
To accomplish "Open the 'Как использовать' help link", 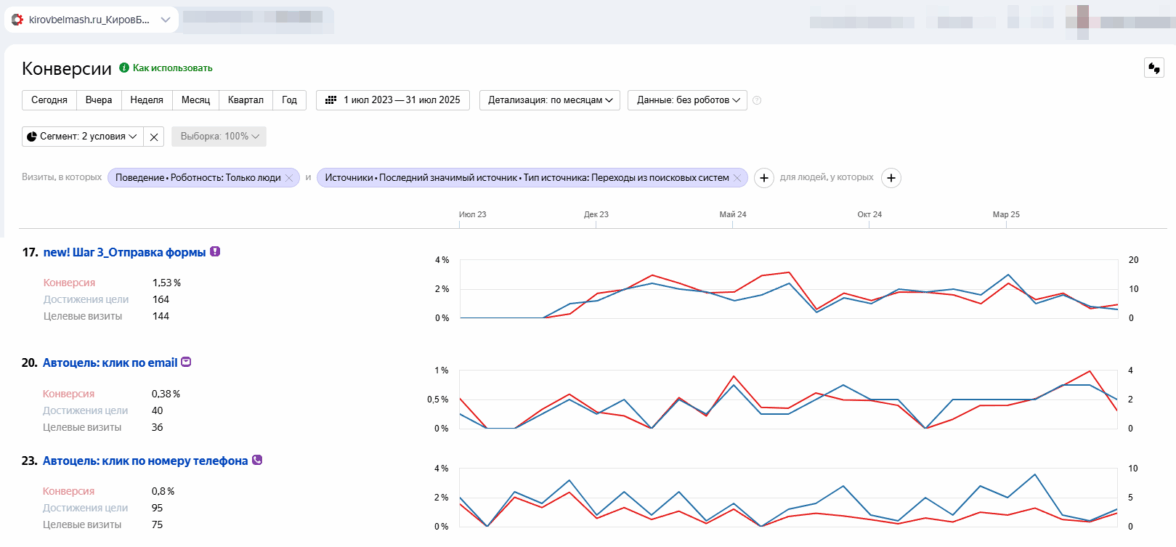I will (x=172, y=68).
